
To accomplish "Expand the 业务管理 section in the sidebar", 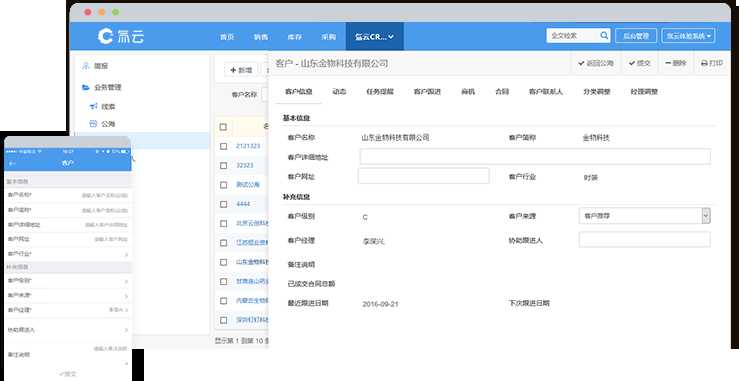I will [108, 87].
